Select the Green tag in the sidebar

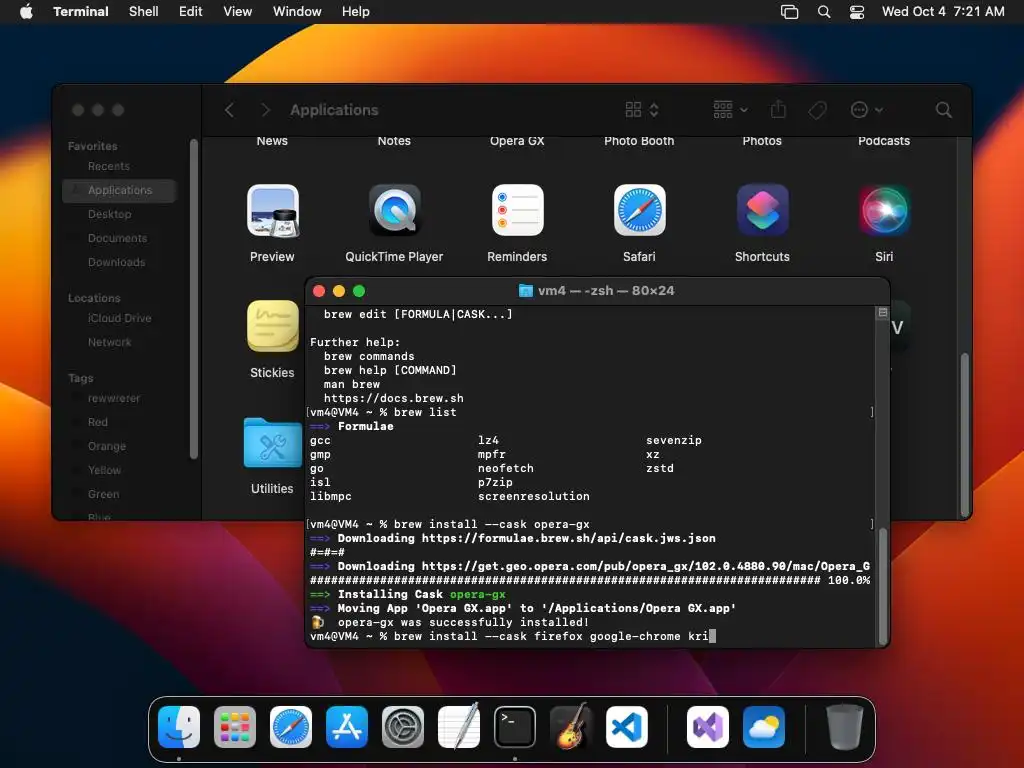click(120, 494)
